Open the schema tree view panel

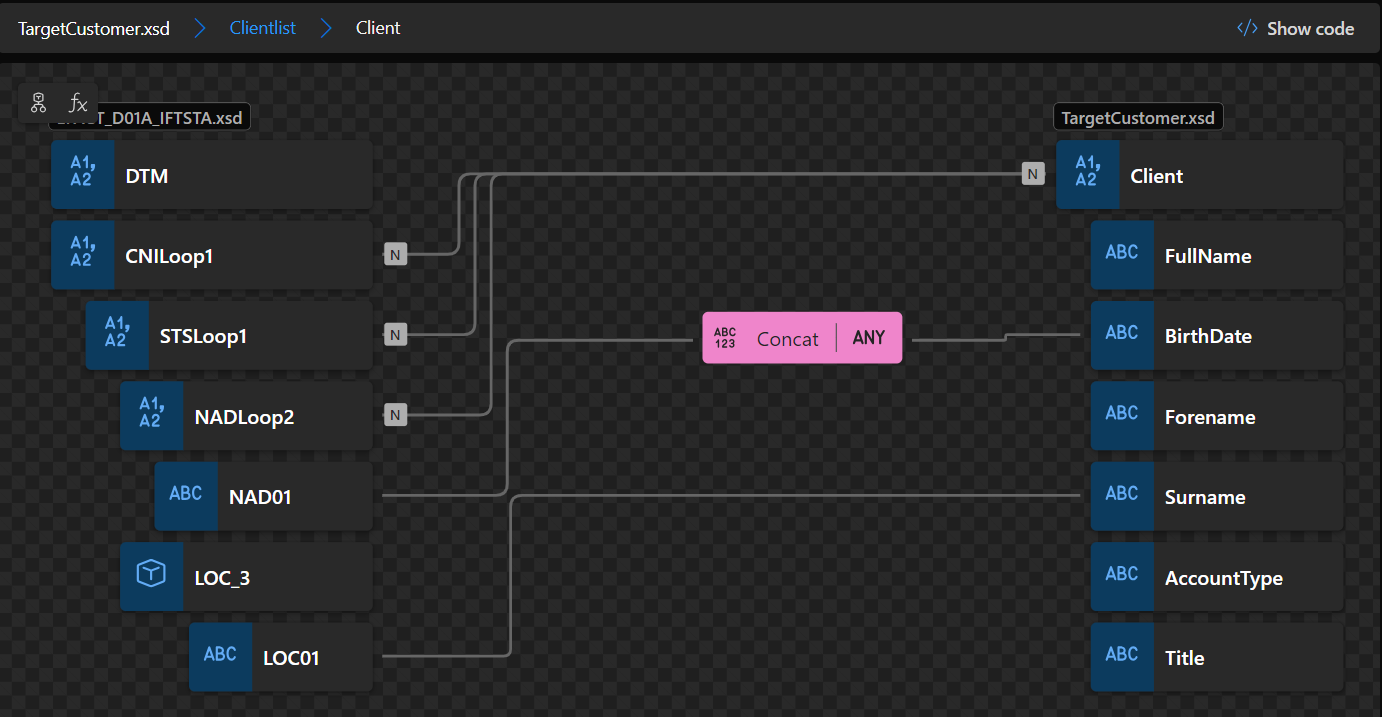click(37, 102)
